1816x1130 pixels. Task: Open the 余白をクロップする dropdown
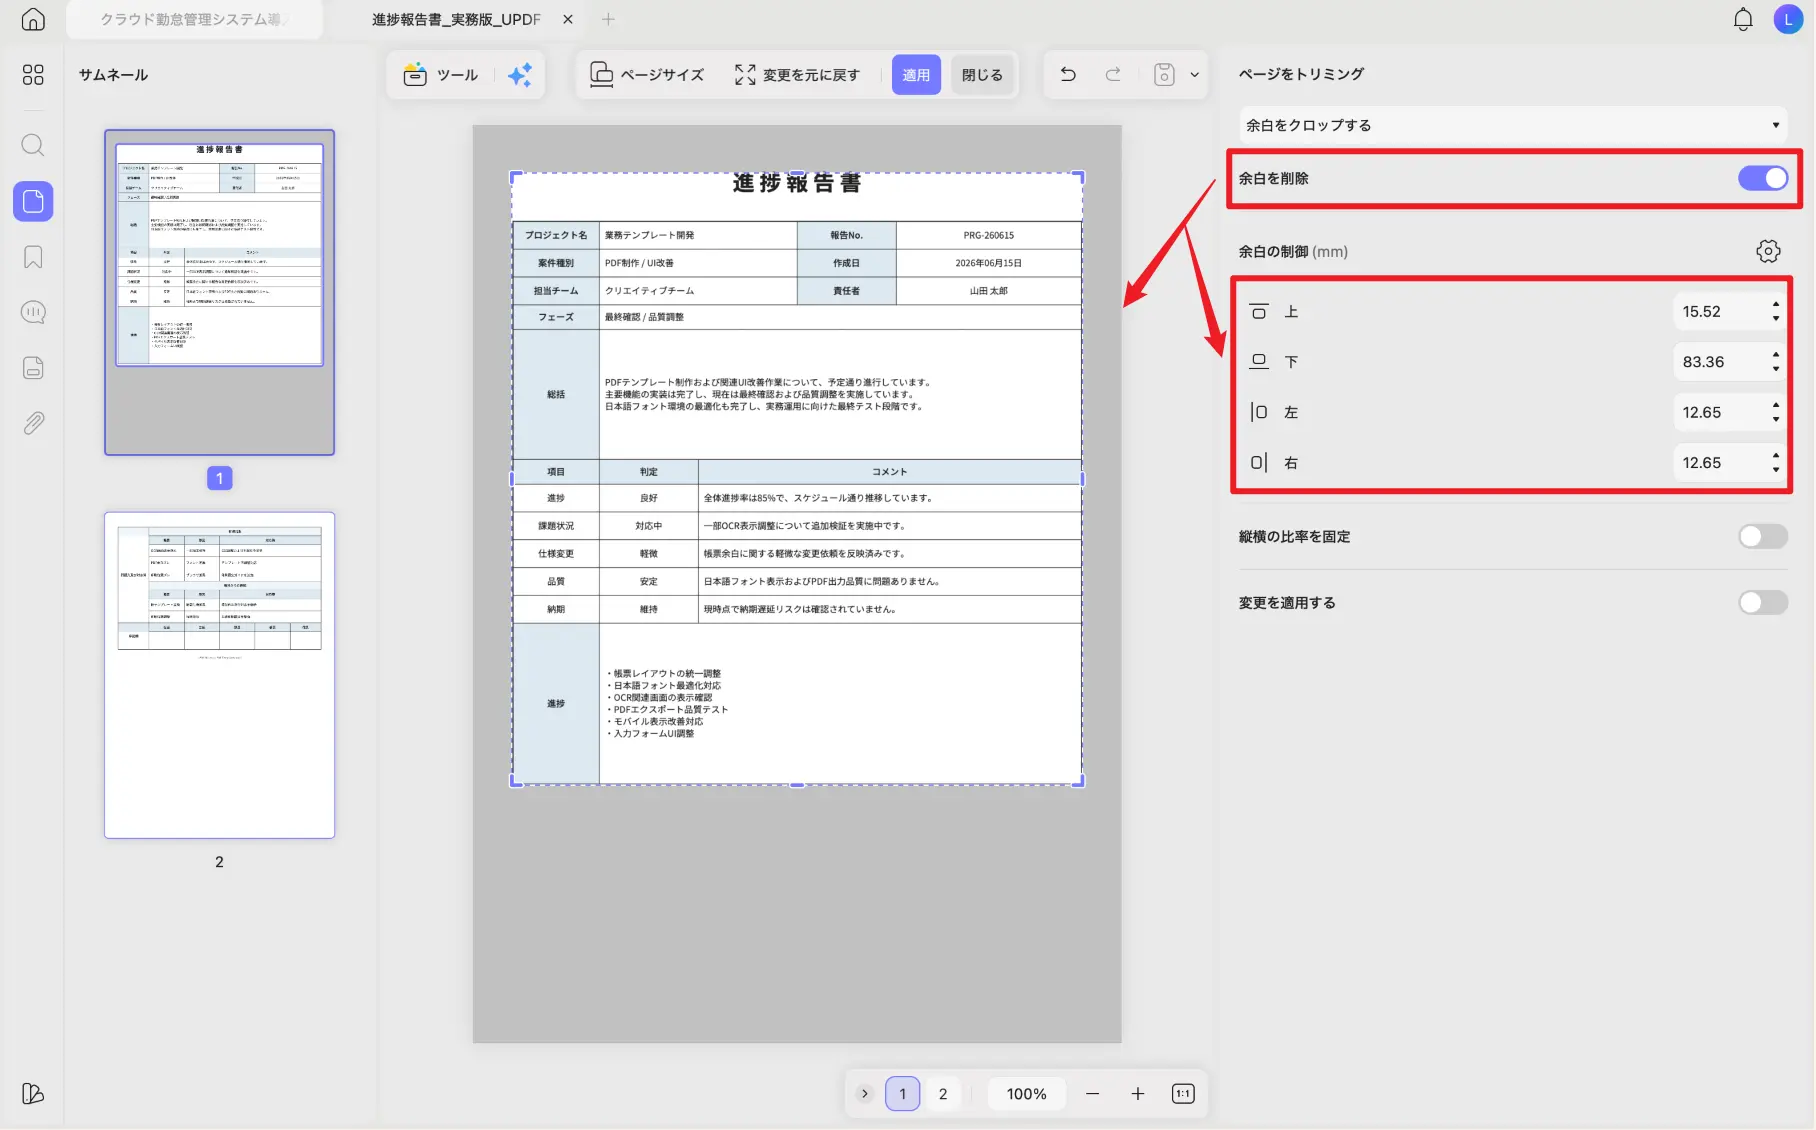1513,125
